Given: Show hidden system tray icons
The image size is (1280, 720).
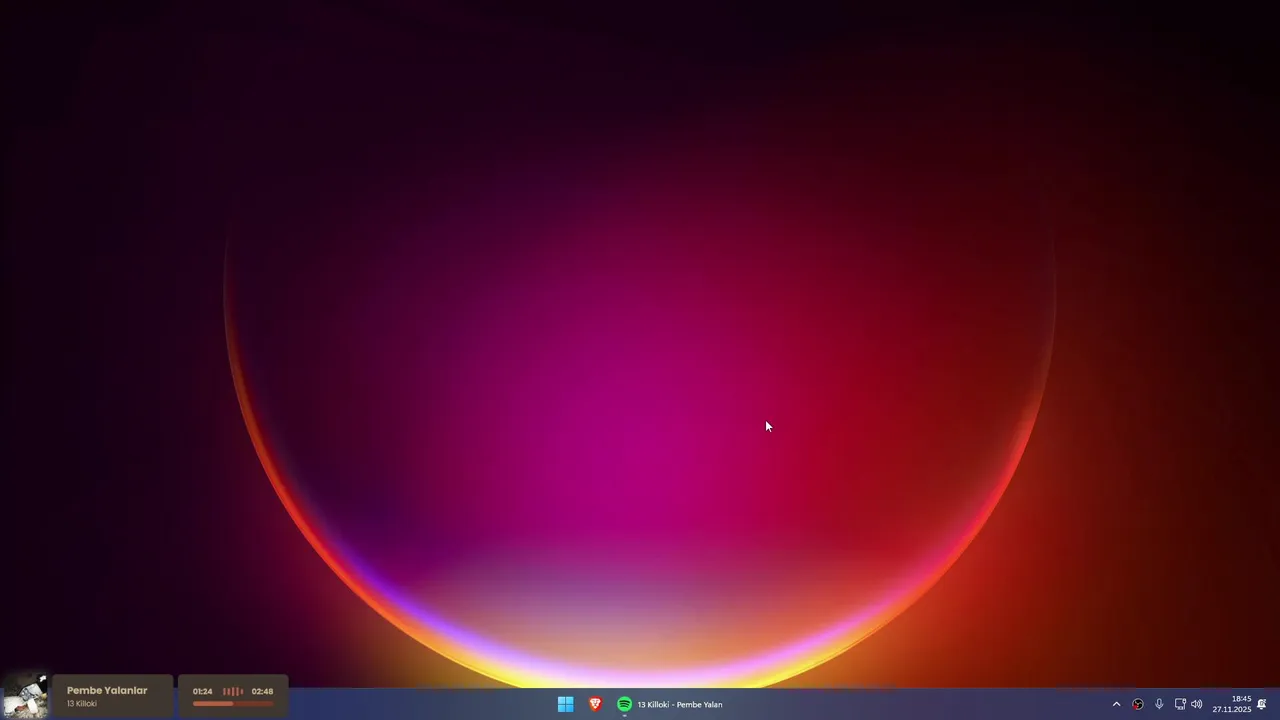Looking at the screenshot, I should coord(1116,704).
